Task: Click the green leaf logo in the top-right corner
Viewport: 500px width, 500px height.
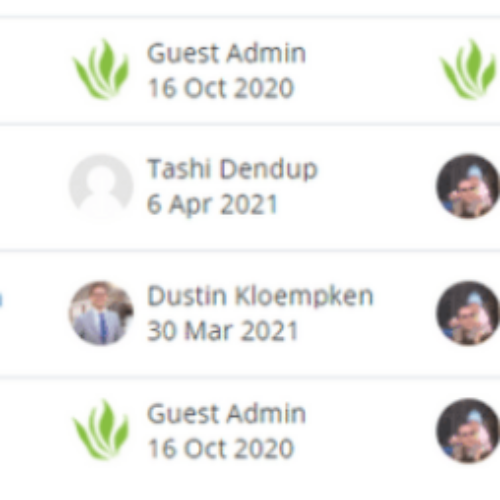Action: [x=469, y=69]
